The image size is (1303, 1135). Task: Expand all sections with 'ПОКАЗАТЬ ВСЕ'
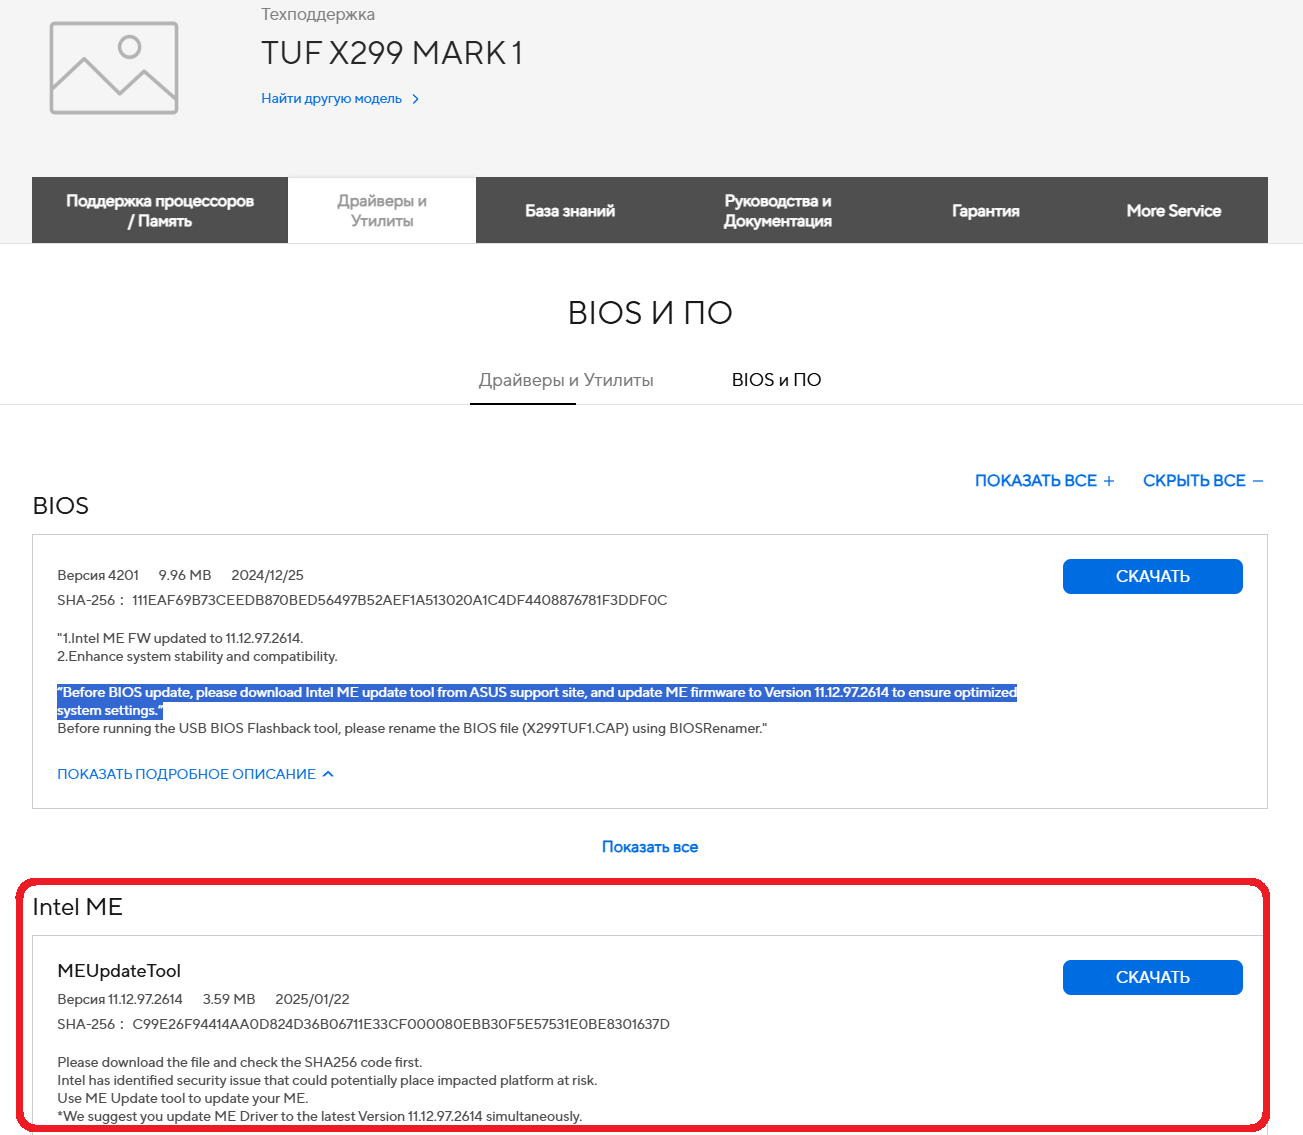tap(1044, 481)
